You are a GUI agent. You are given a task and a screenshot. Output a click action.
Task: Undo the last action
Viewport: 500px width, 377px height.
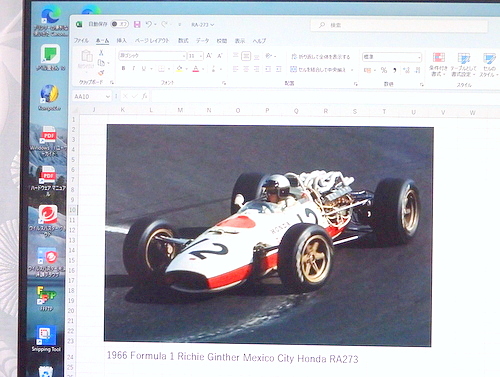149,24
